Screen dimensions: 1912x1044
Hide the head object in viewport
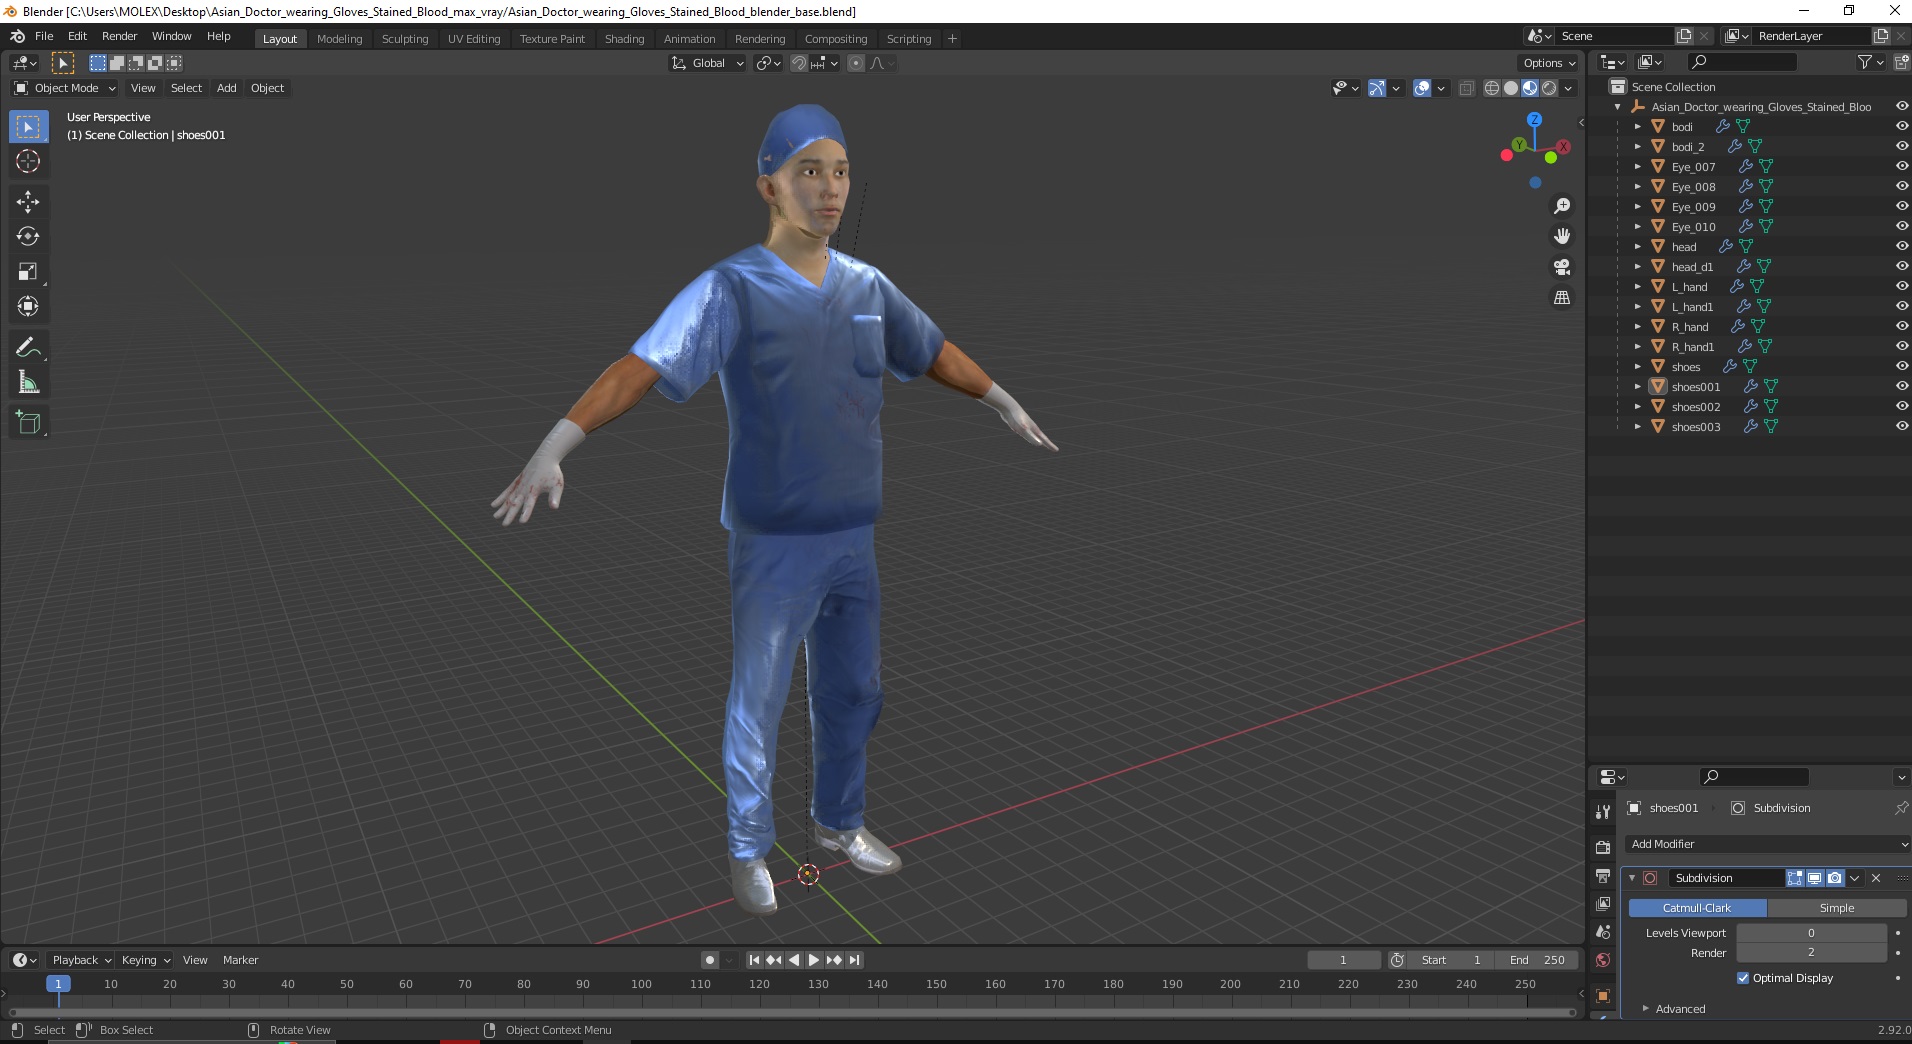pos(1901,246)
